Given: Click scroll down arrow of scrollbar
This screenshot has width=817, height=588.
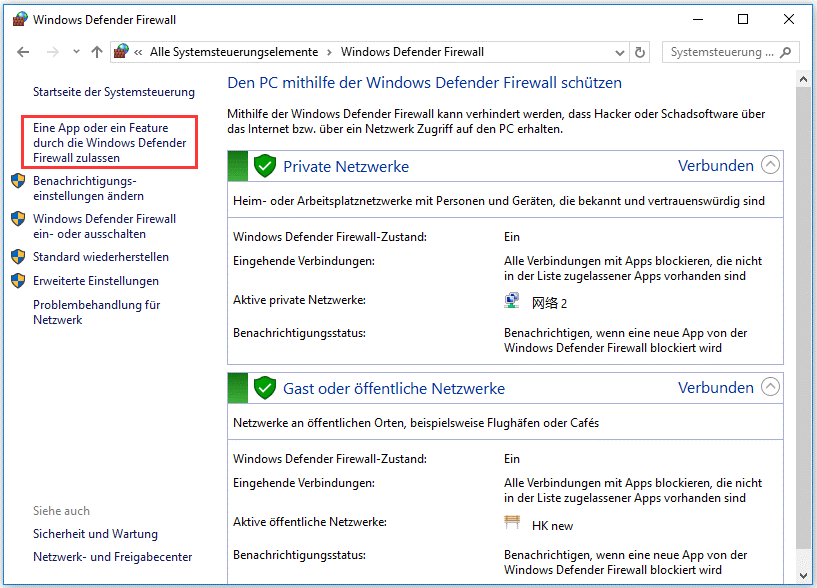Looking at the screenshot, I should (x=803, y=576).
